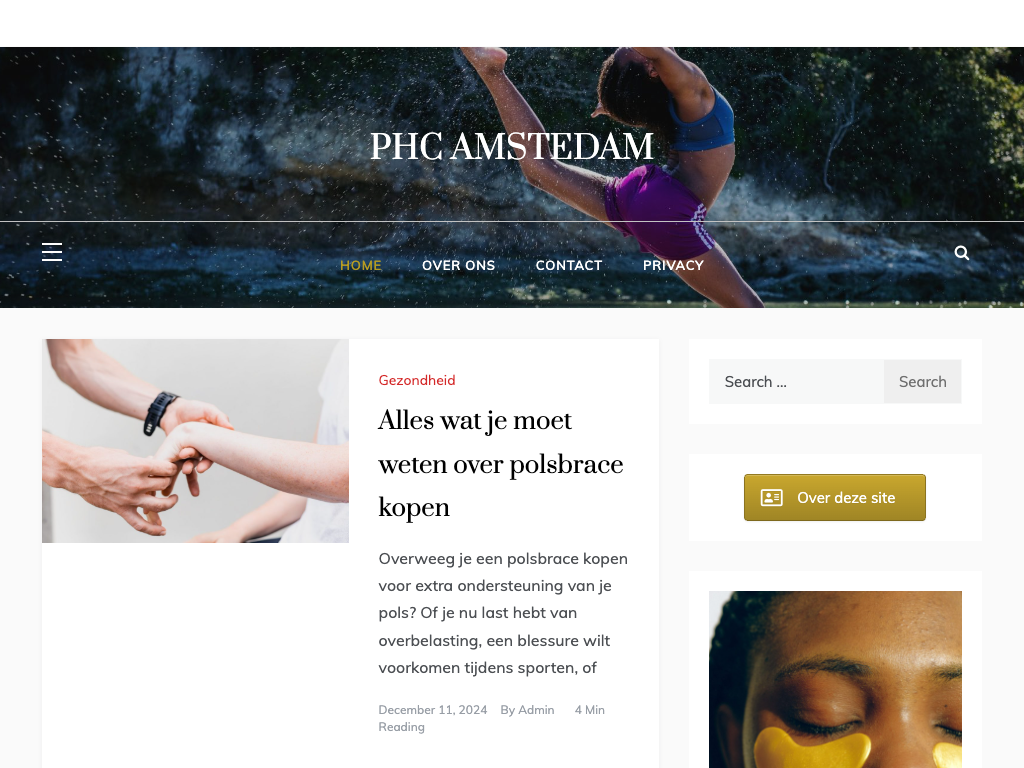Open the Home menu item
The image size is (1024, 768).
point(360,265)
